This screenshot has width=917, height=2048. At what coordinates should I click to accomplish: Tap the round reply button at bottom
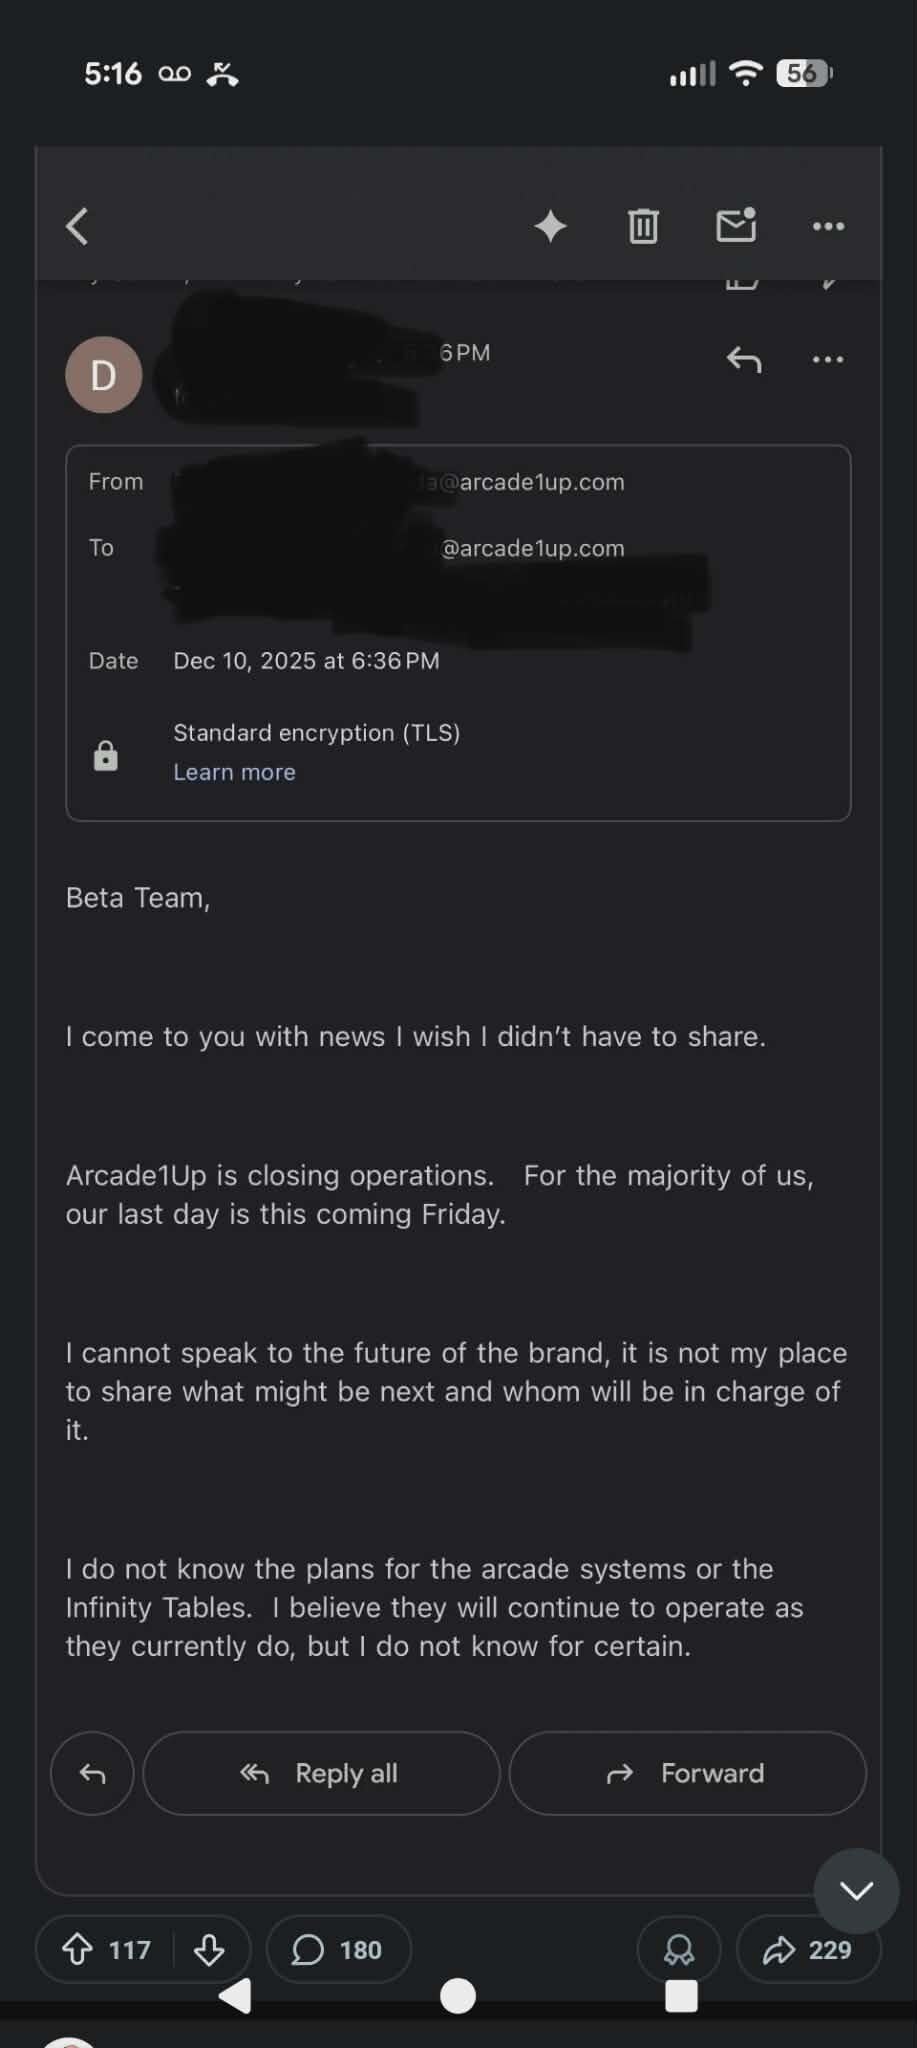point(92,1773)
